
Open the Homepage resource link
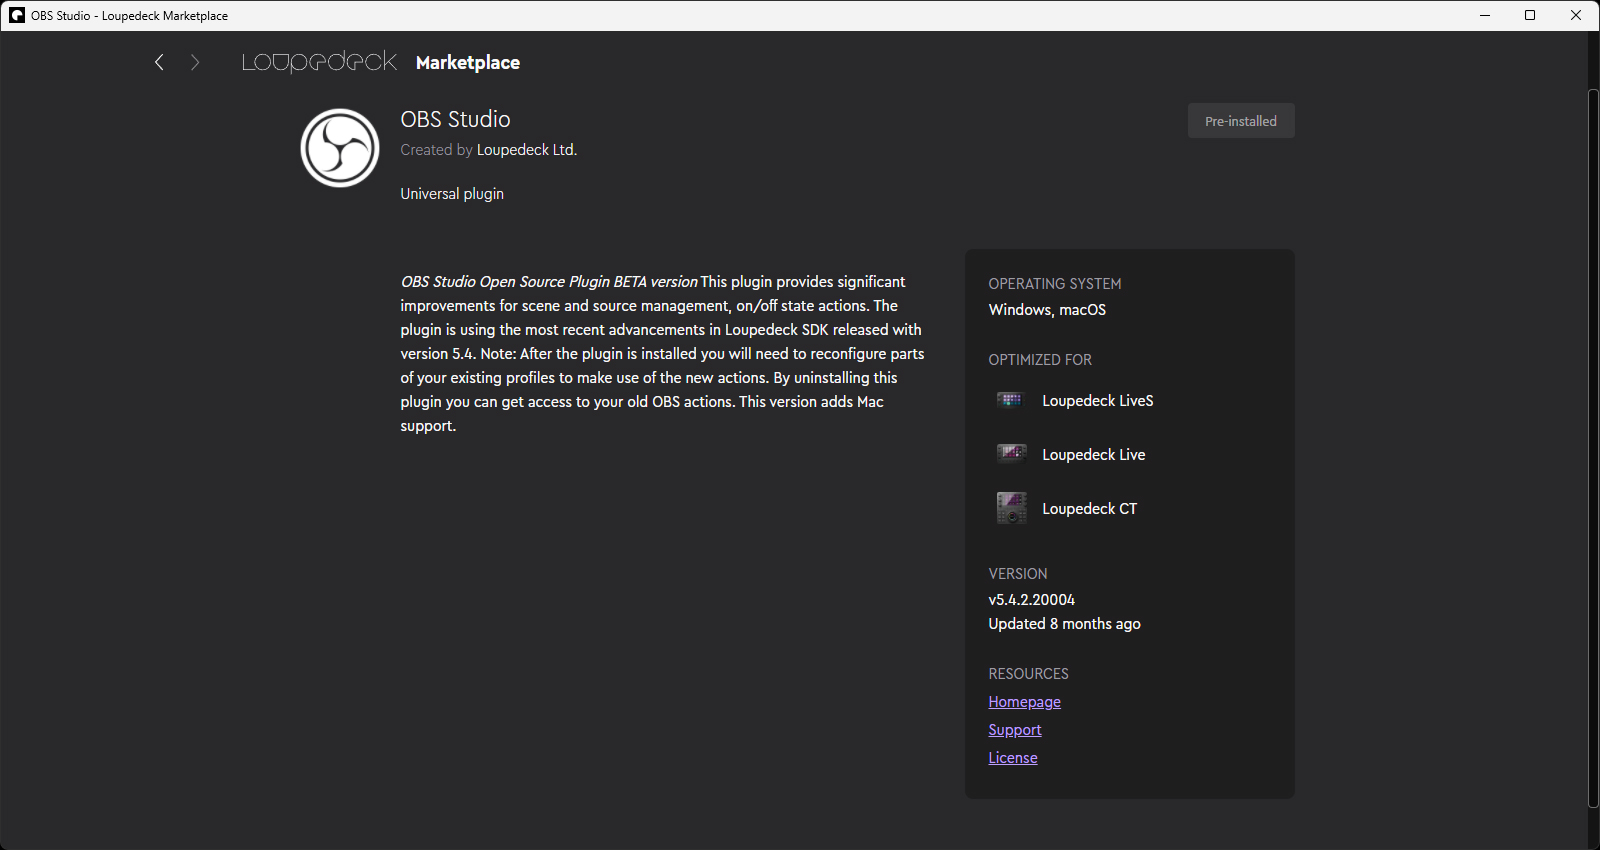1024,702
